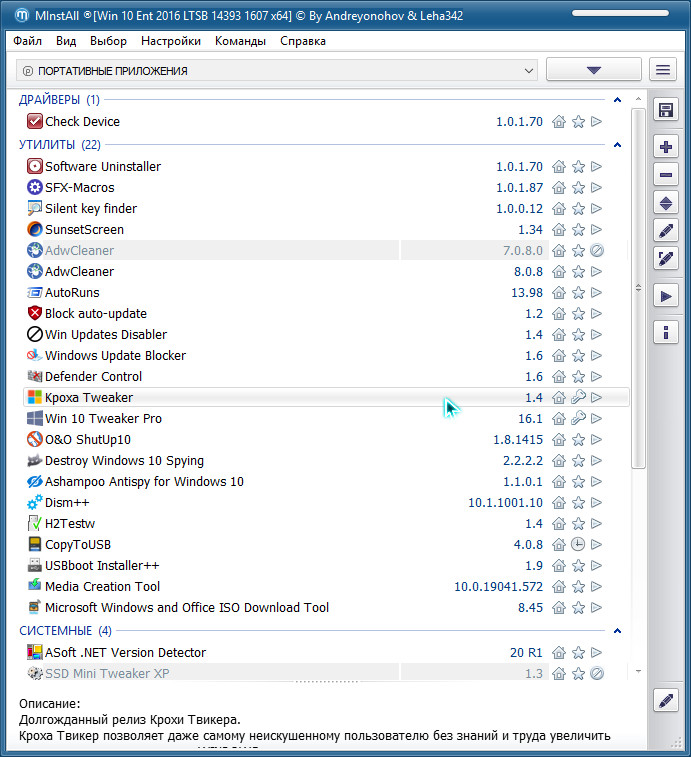691x757 pixels.
Task: Click the home icon for Block auto-update
Action: [559, 314]
